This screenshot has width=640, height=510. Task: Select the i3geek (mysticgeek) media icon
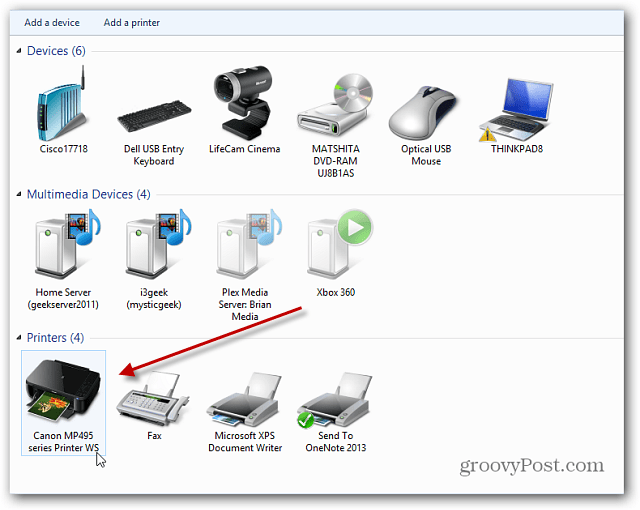point(157,244)
